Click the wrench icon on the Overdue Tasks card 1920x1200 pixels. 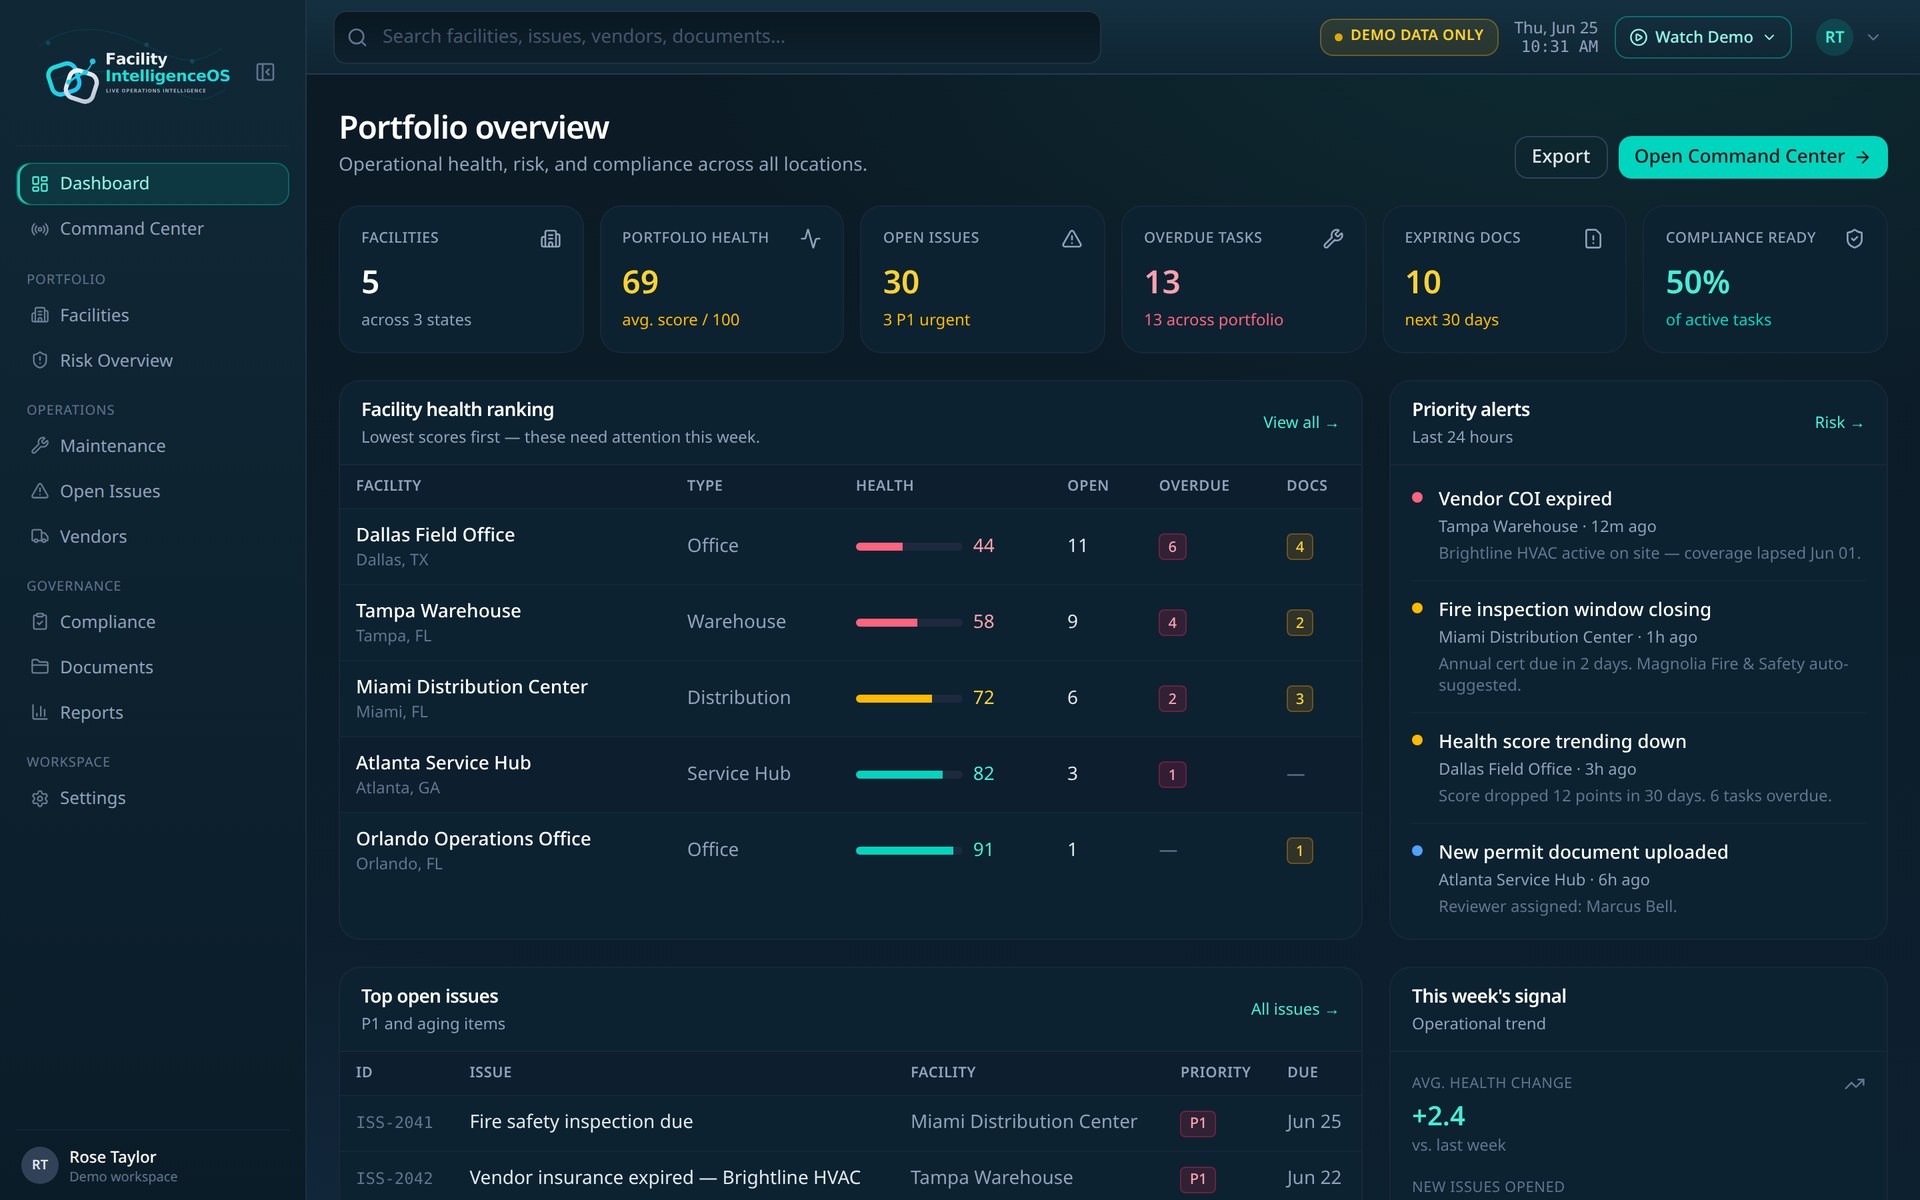(1333, 238)
